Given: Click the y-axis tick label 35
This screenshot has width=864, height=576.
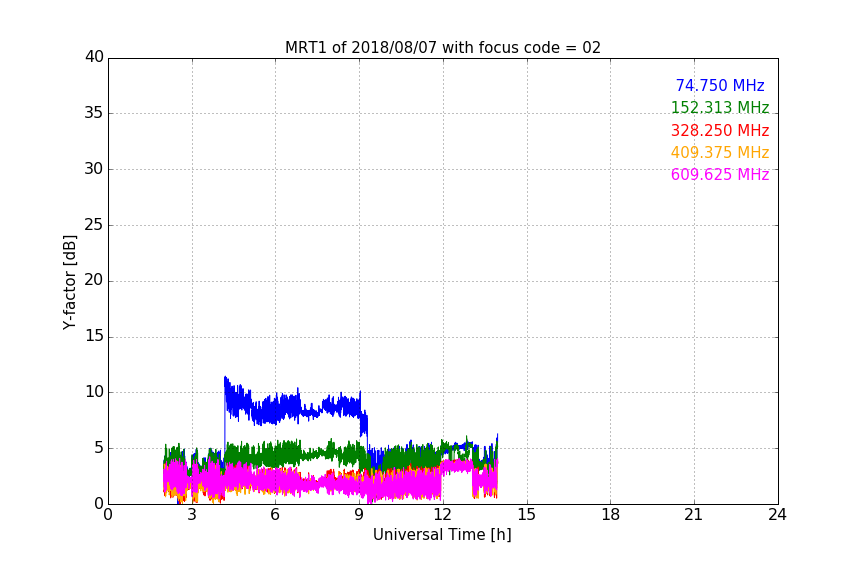Looking at the screenshot, I should pos(94,113).
